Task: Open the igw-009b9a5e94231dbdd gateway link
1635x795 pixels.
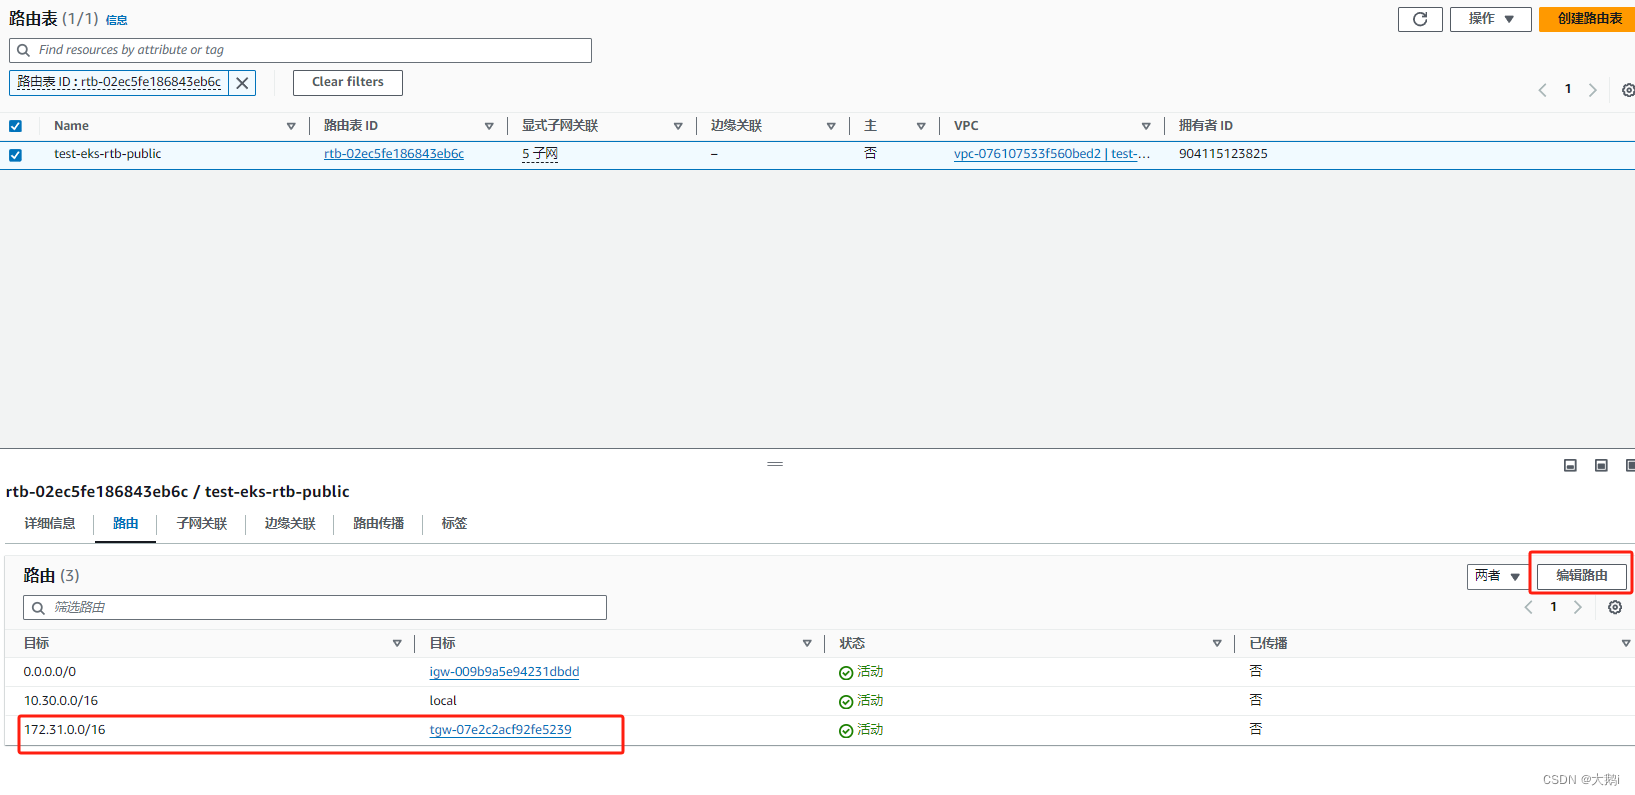Action: tap(504, 672)
